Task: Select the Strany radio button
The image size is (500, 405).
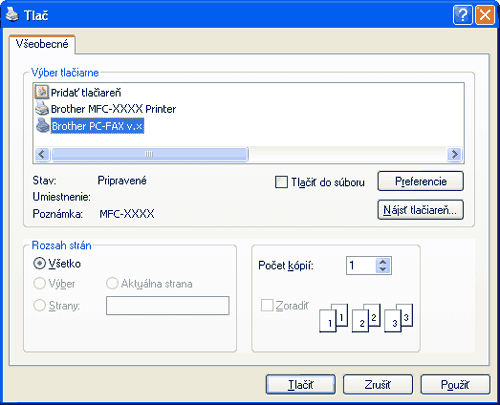Action: pos(39,305)
